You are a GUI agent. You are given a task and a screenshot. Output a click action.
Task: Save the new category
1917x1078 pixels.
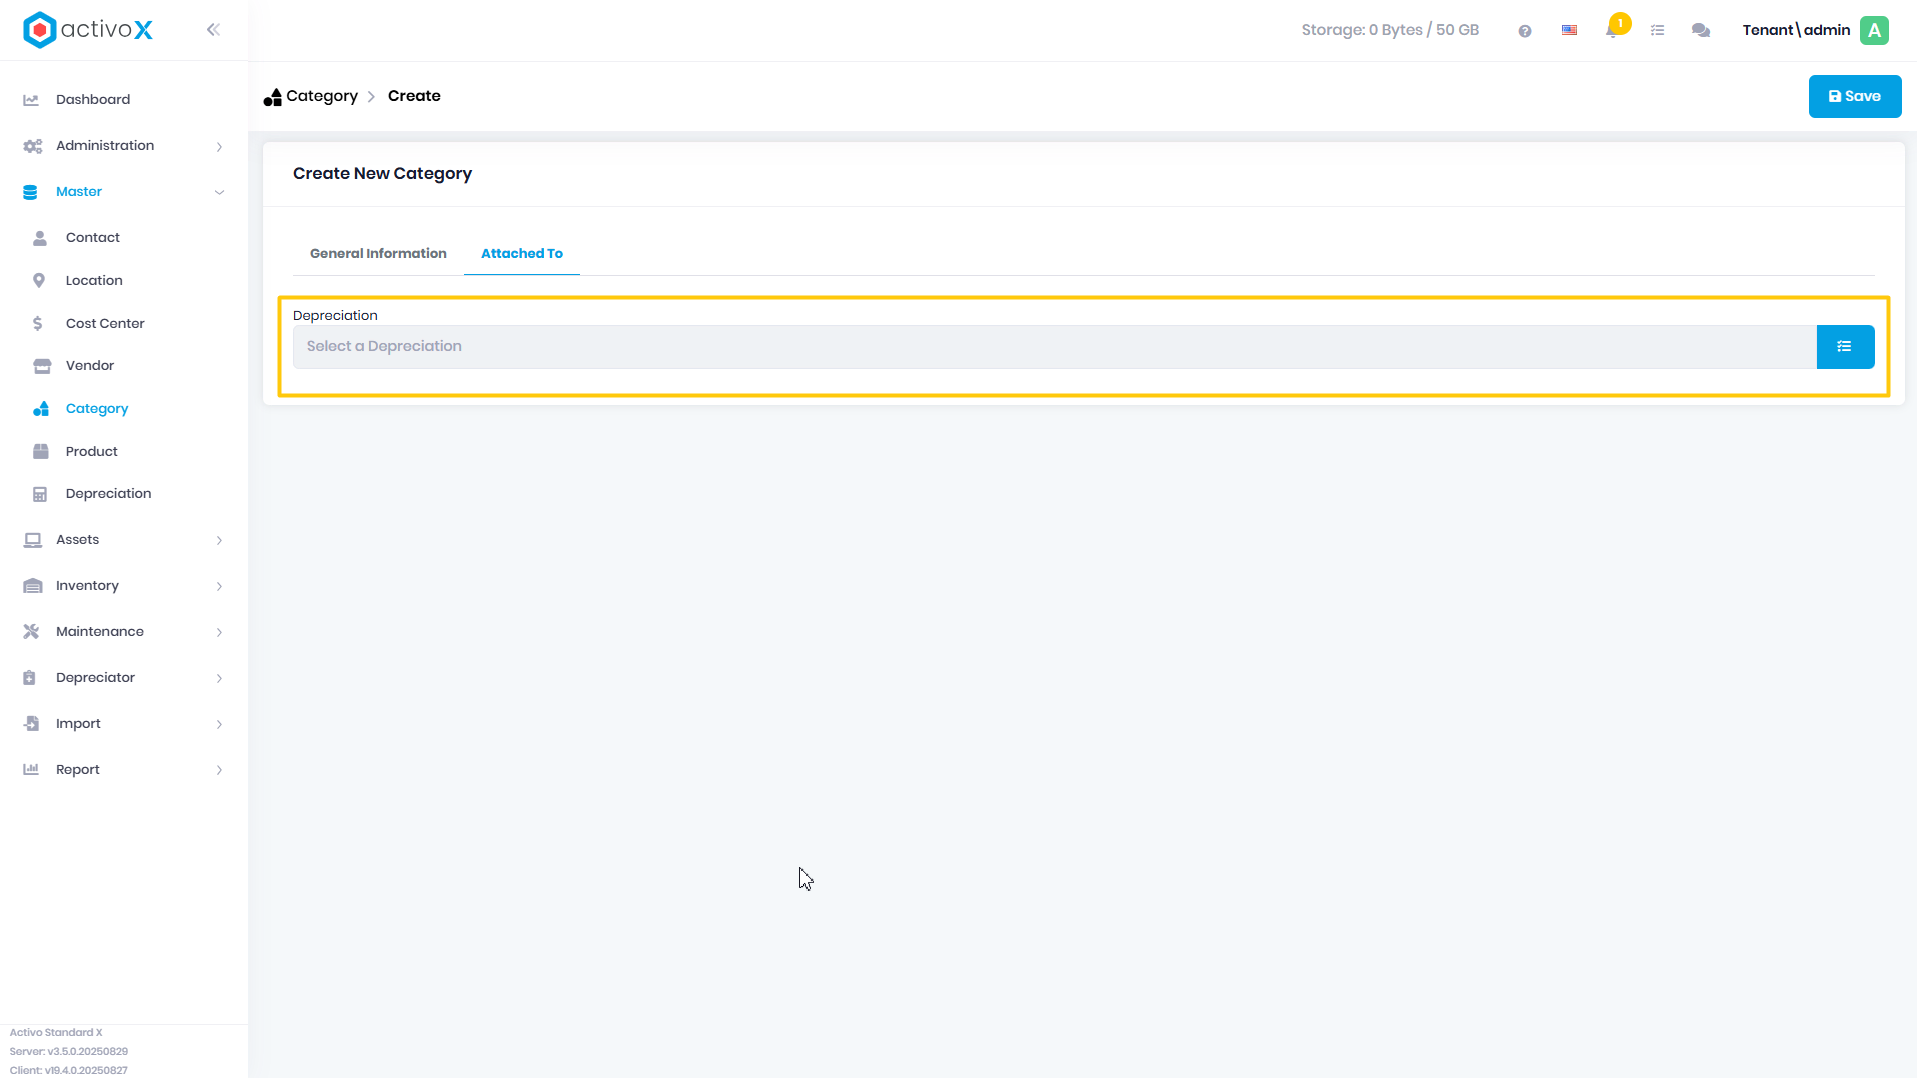(1855, 97)
